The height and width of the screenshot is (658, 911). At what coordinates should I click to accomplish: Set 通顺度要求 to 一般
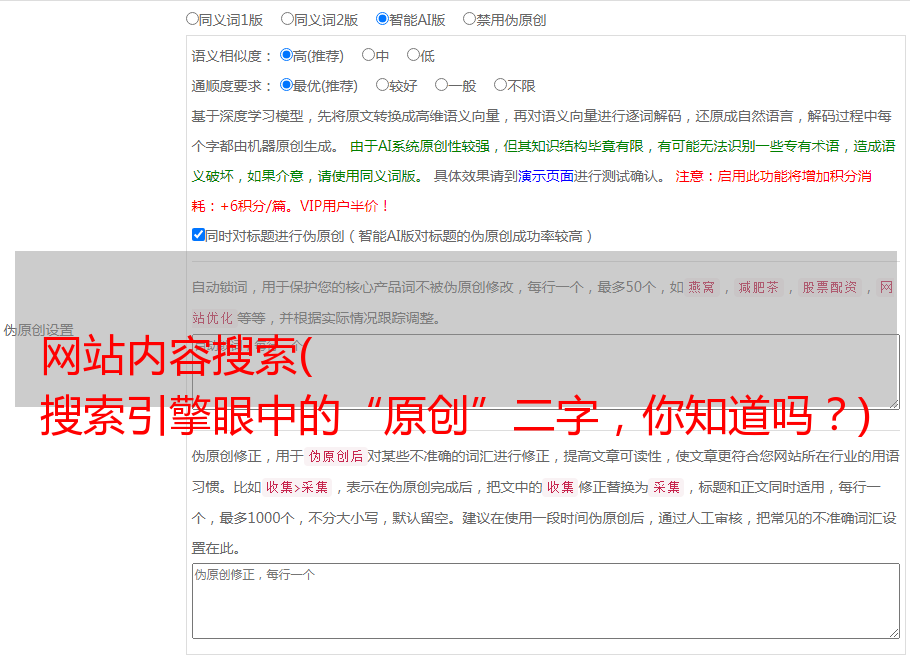pyautogui.click(x=441, y=85)
